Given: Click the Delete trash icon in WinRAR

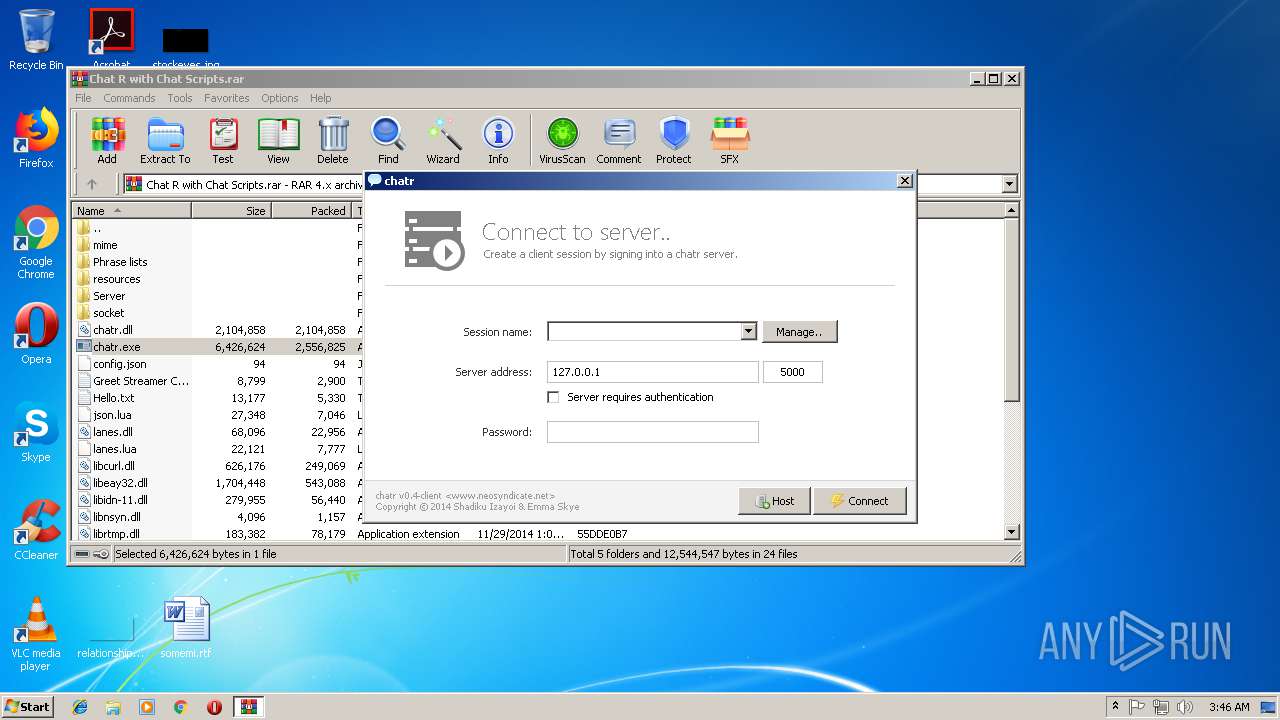Looking at the screenshot, I should (333, 141).
